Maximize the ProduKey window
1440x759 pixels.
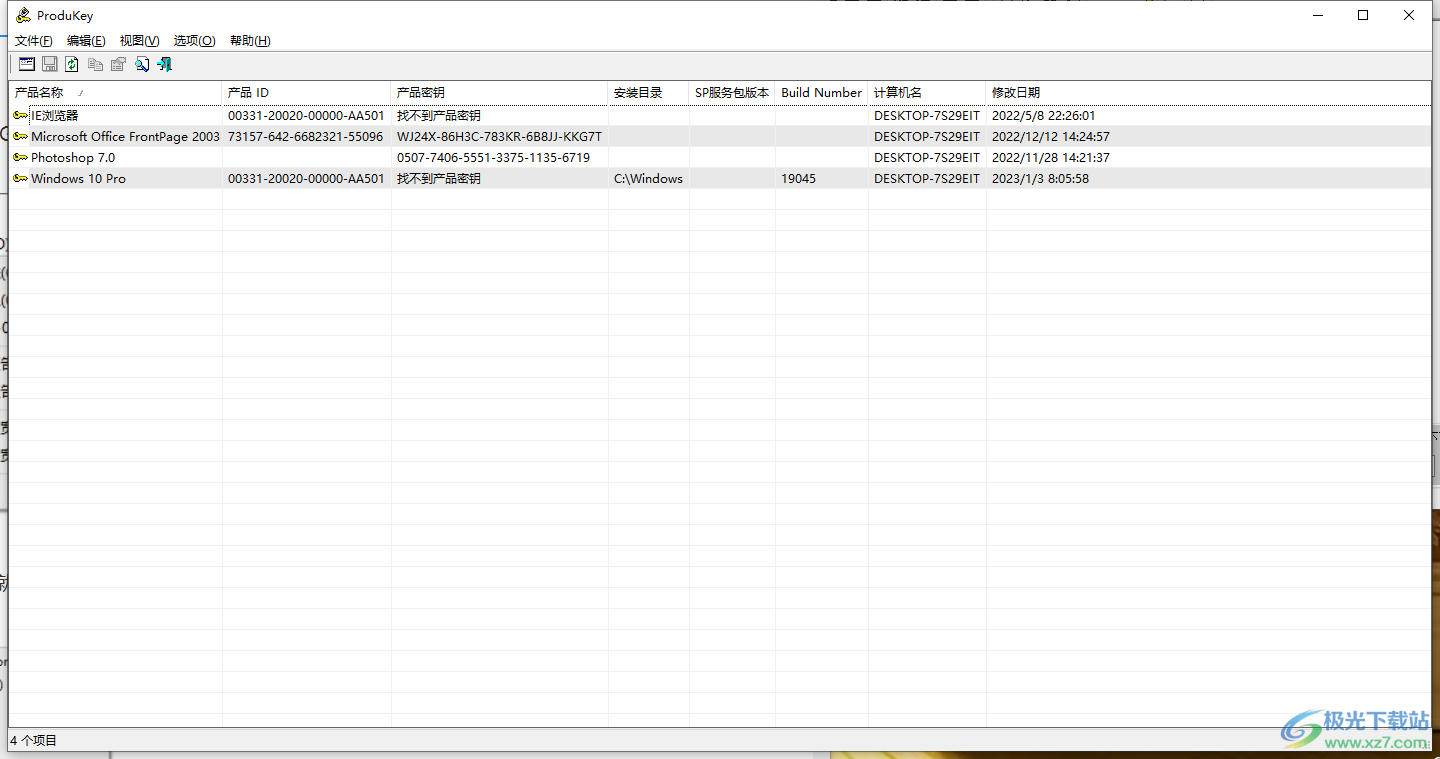(1363, 15)
